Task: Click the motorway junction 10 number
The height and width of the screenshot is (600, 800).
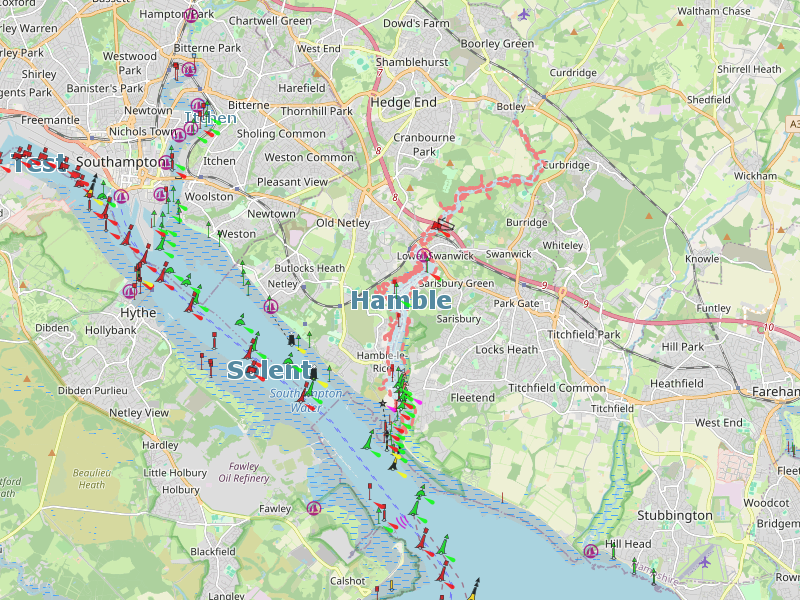Action: tap(767, 327)
